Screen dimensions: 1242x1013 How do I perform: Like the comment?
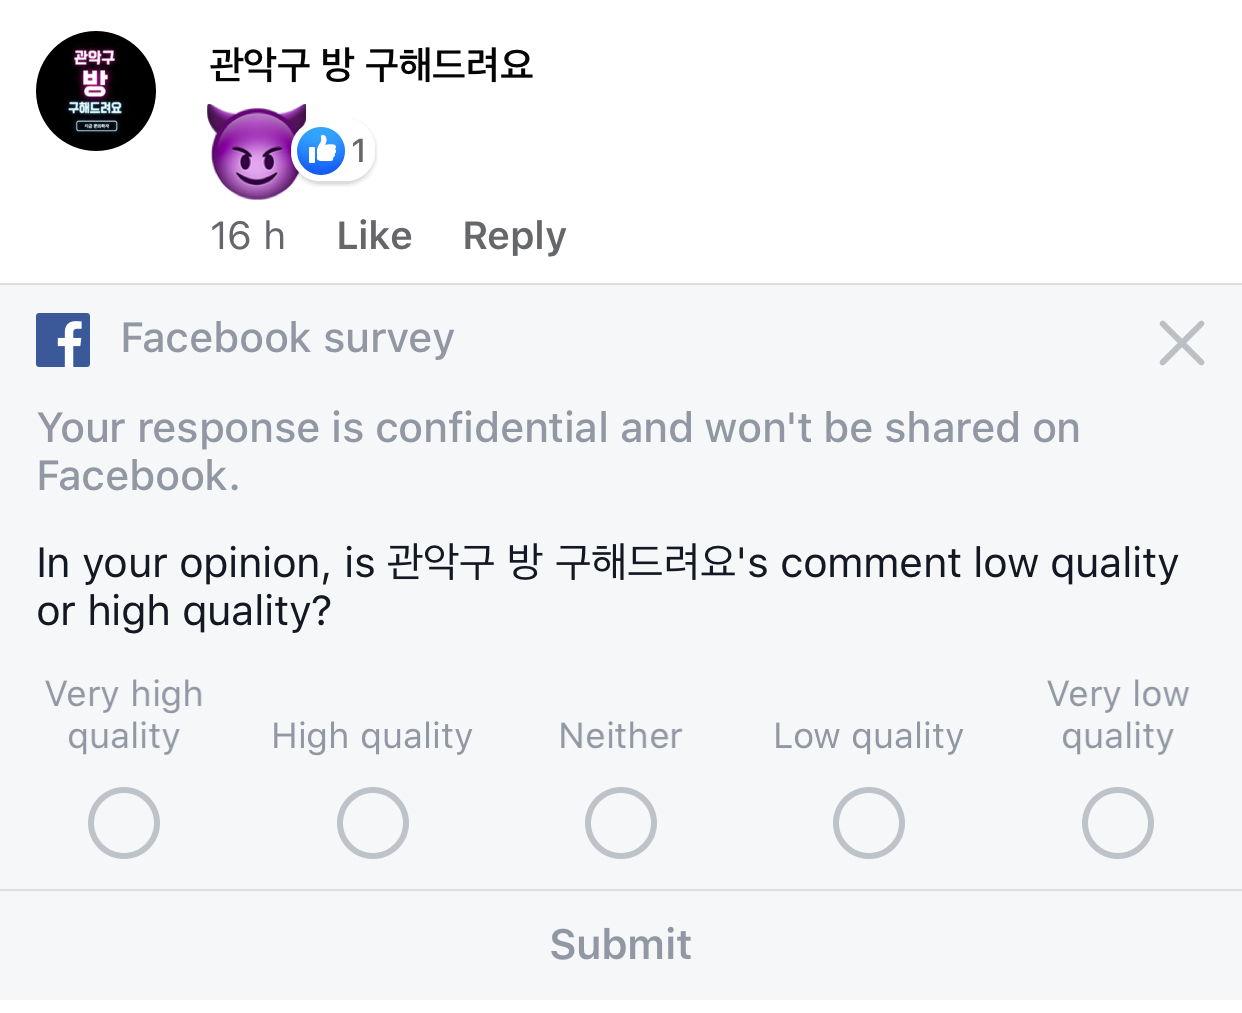374,236
